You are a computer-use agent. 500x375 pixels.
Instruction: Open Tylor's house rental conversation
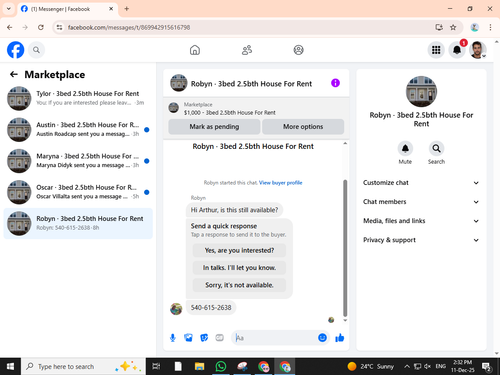(78, 98)
